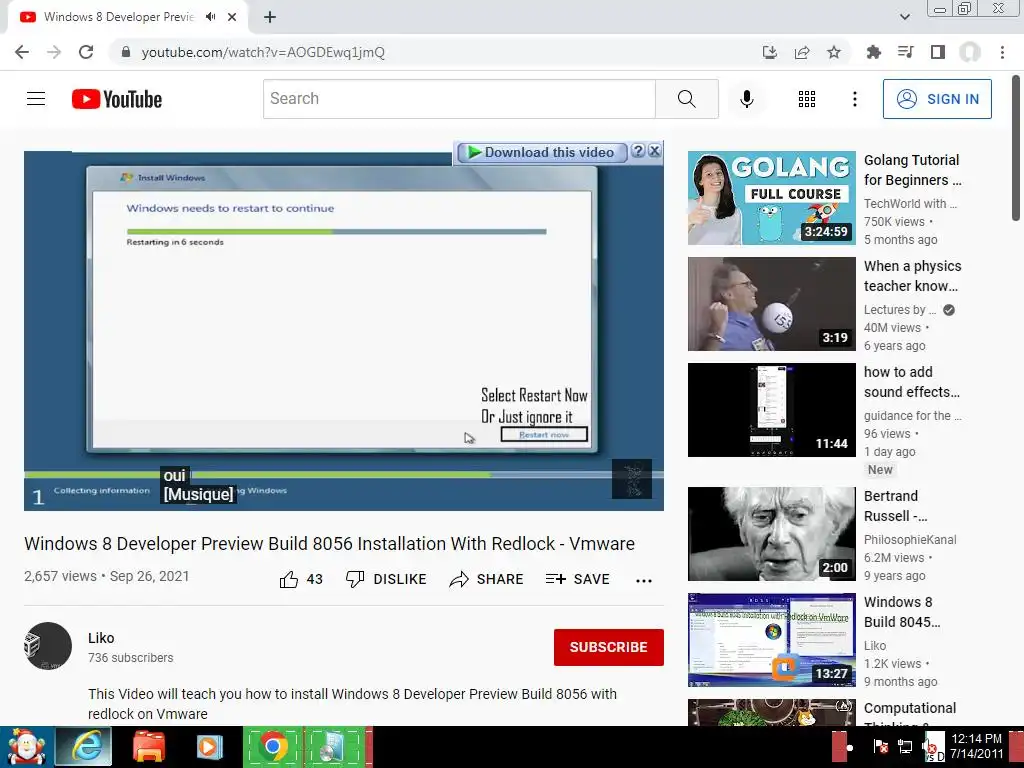Screen dimensions: 1024x768
Task: Mute the tab's audio speaker icon
Action: click(210, 17)
